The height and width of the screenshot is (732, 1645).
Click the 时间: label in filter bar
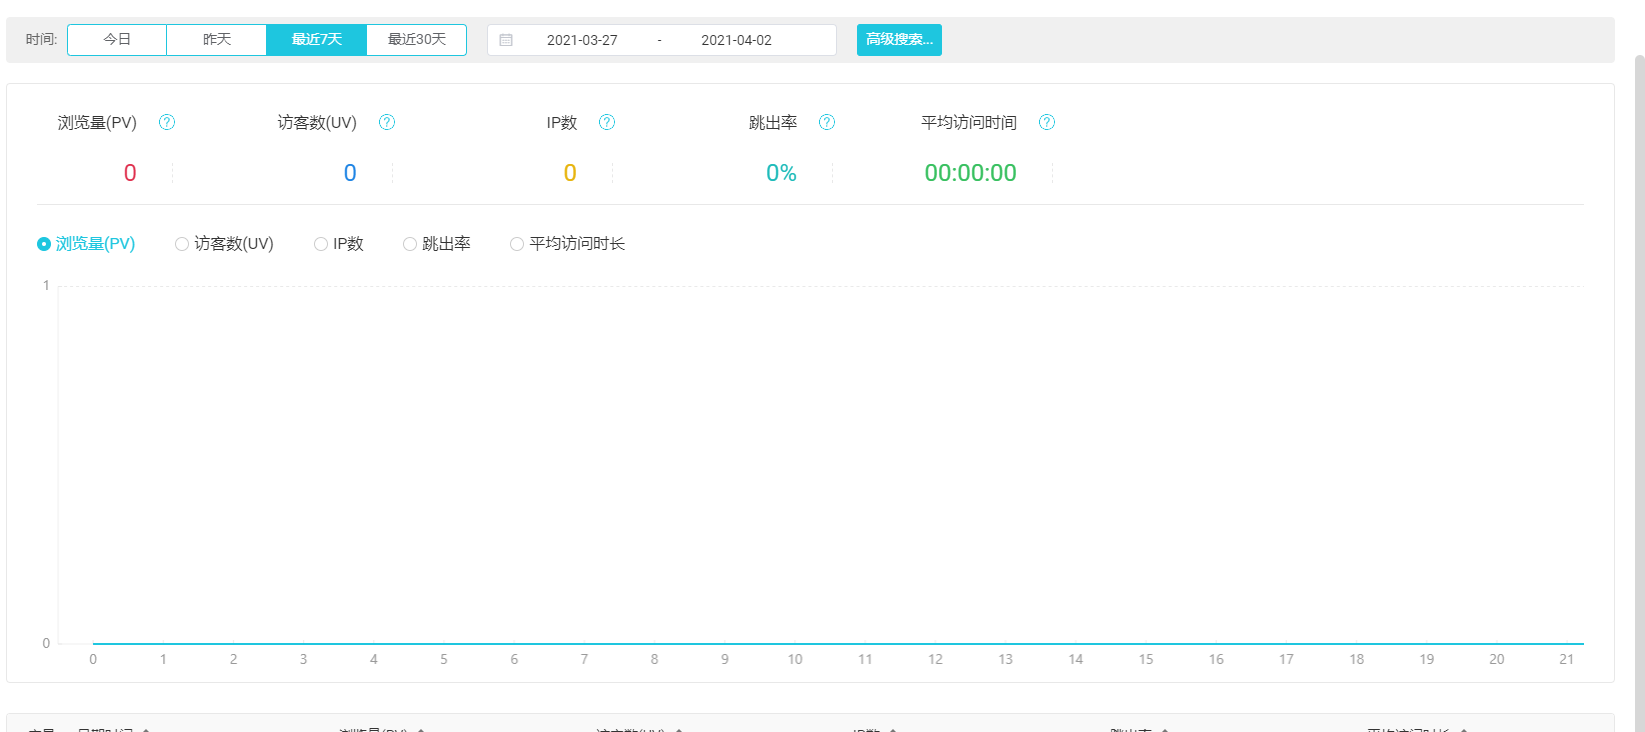tap(41, 40)
